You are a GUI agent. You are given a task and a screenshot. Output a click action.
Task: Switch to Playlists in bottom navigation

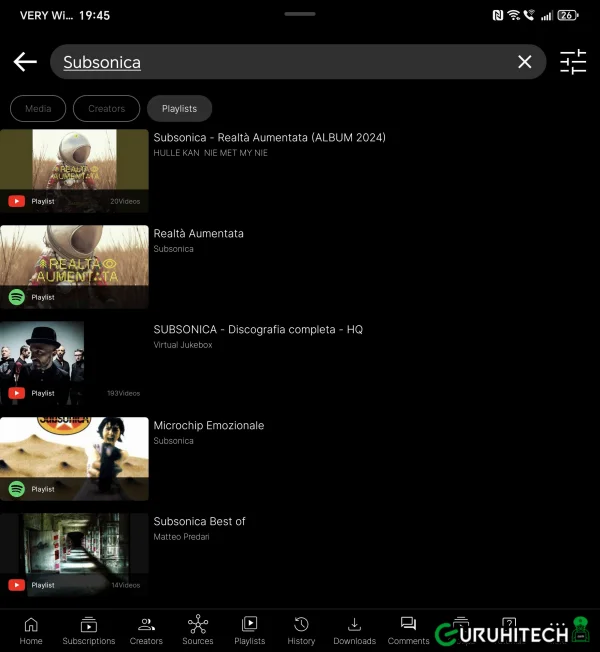tap(249, 630)
